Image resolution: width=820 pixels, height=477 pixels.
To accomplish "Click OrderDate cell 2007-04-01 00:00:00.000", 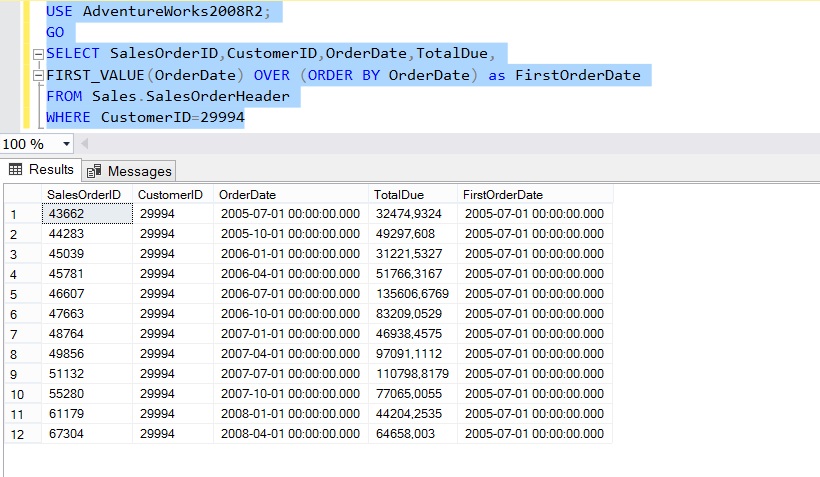I will (x=291, y=354).
